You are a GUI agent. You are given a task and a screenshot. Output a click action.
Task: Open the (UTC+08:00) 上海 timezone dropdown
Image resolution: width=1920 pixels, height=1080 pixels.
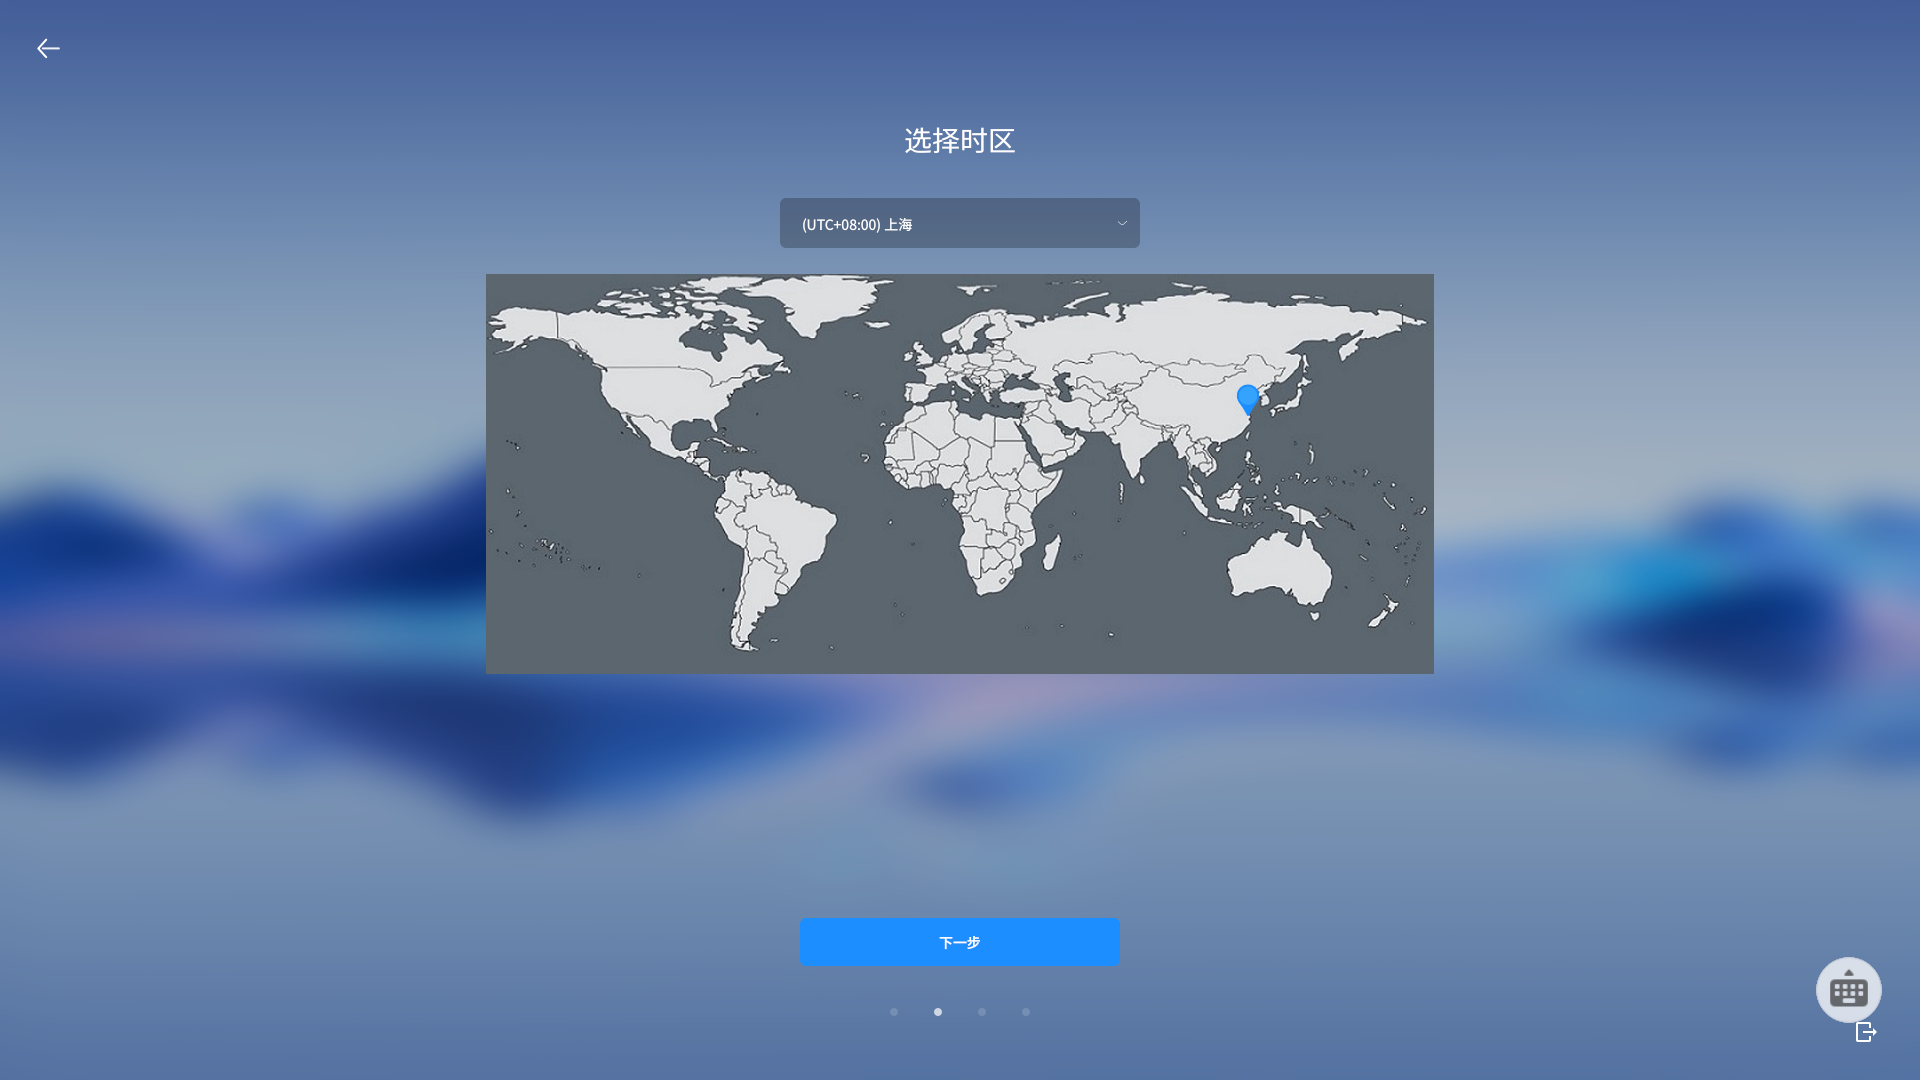coord(959,223)
